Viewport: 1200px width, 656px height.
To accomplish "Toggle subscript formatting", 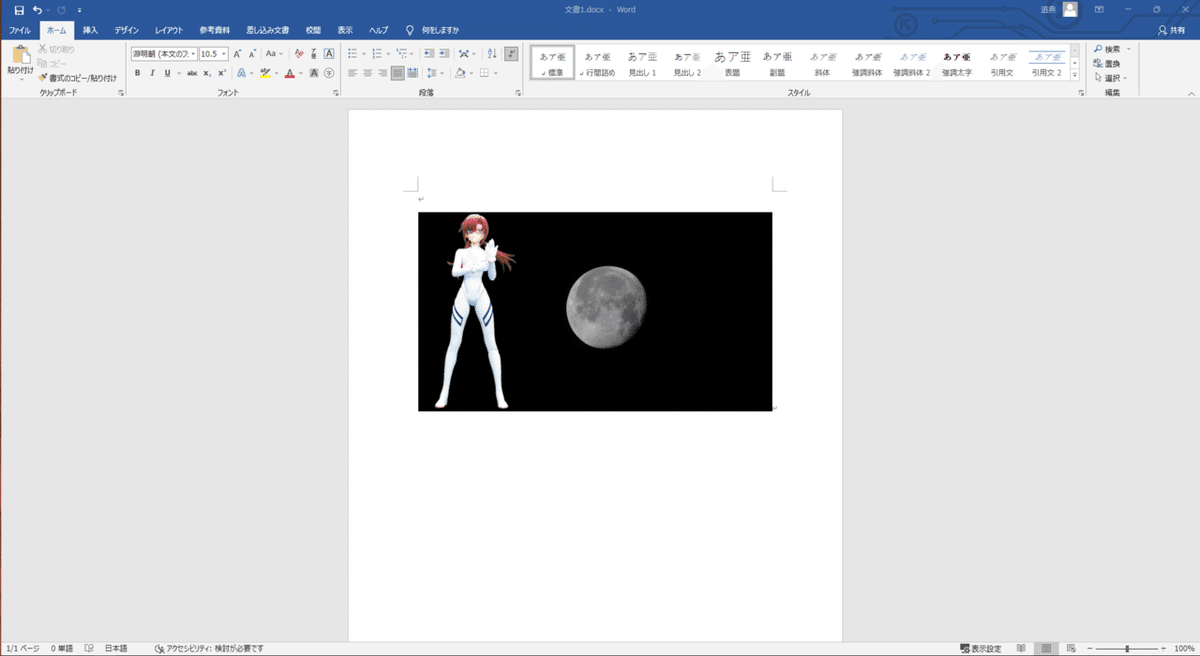I will pos(207,73).
